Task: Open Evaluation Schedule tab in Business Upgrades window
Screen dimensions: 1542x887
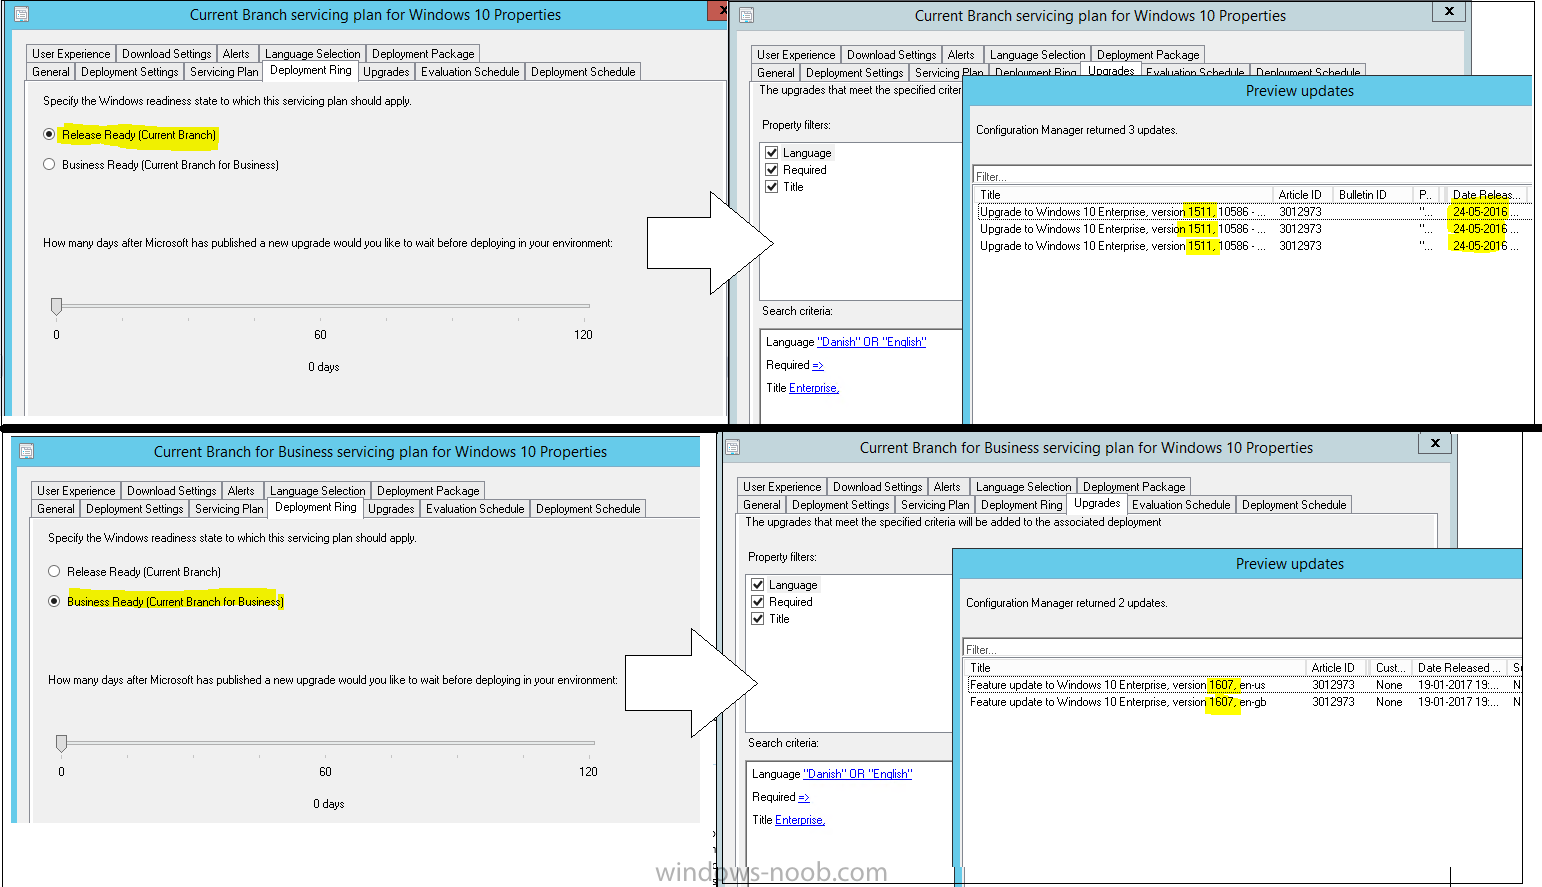Action: tap(1181, 505)
